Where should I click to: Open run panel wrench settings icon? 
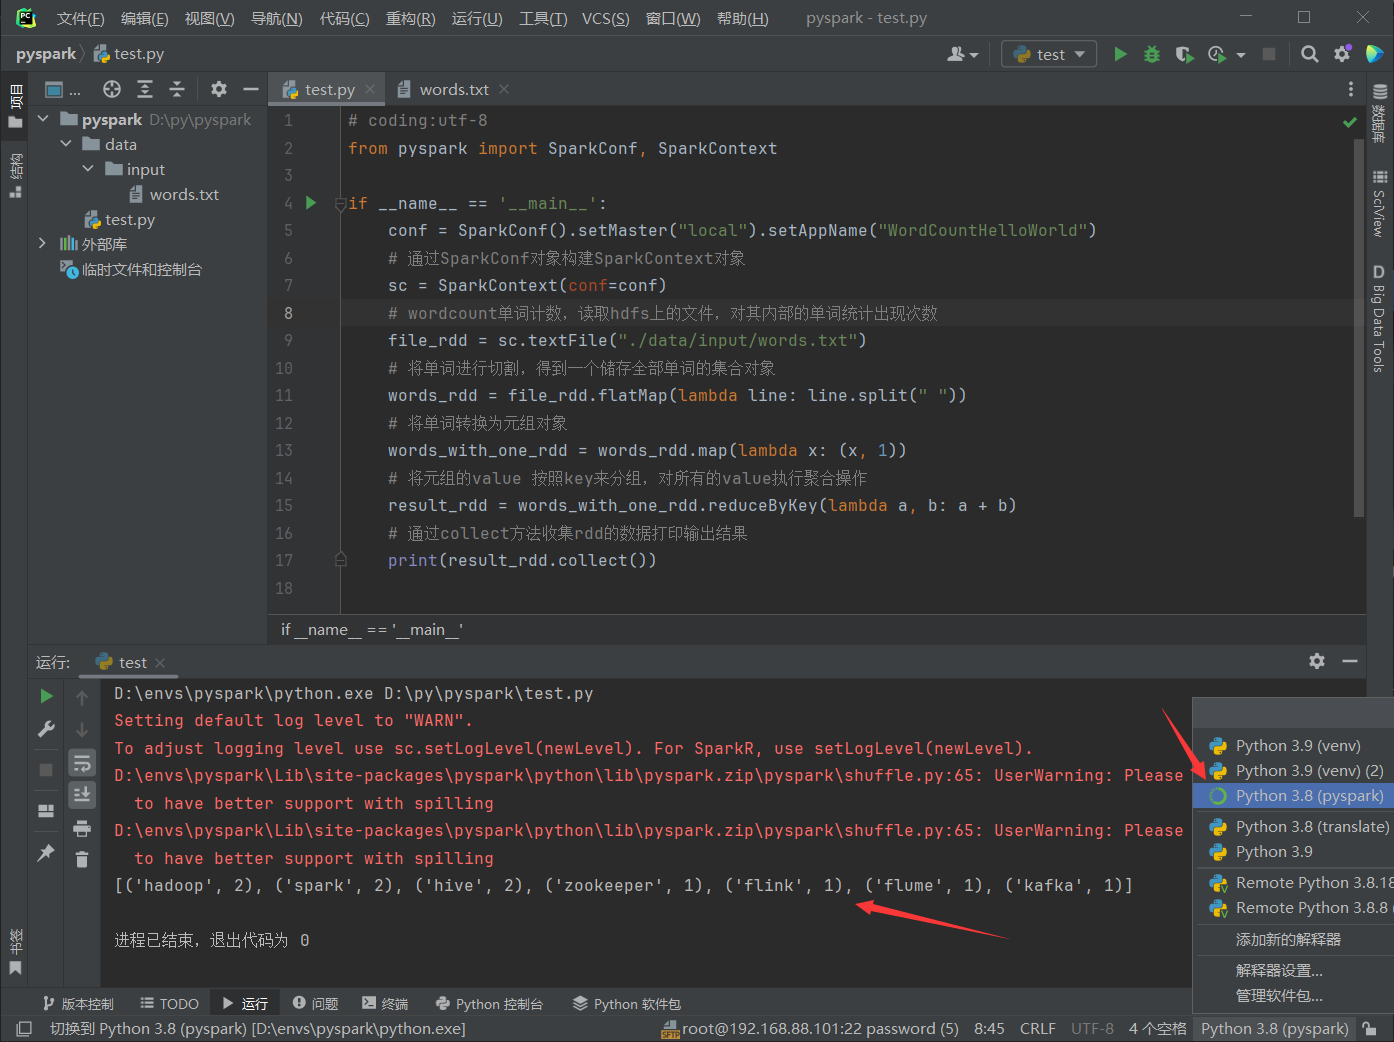click(x=46, y=729)
